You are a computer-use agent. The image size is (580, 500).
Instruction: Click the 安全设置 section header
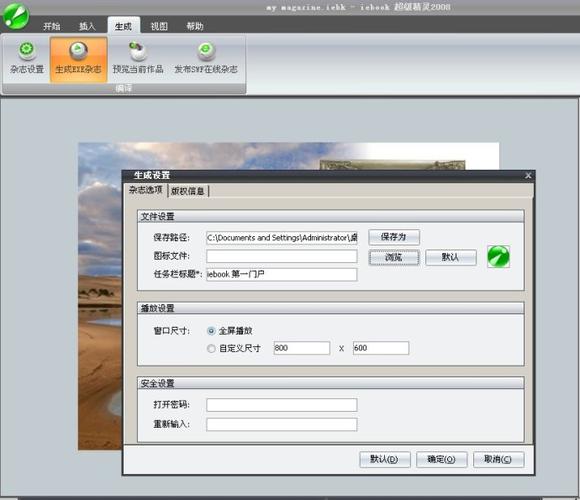tap(331, 383)
